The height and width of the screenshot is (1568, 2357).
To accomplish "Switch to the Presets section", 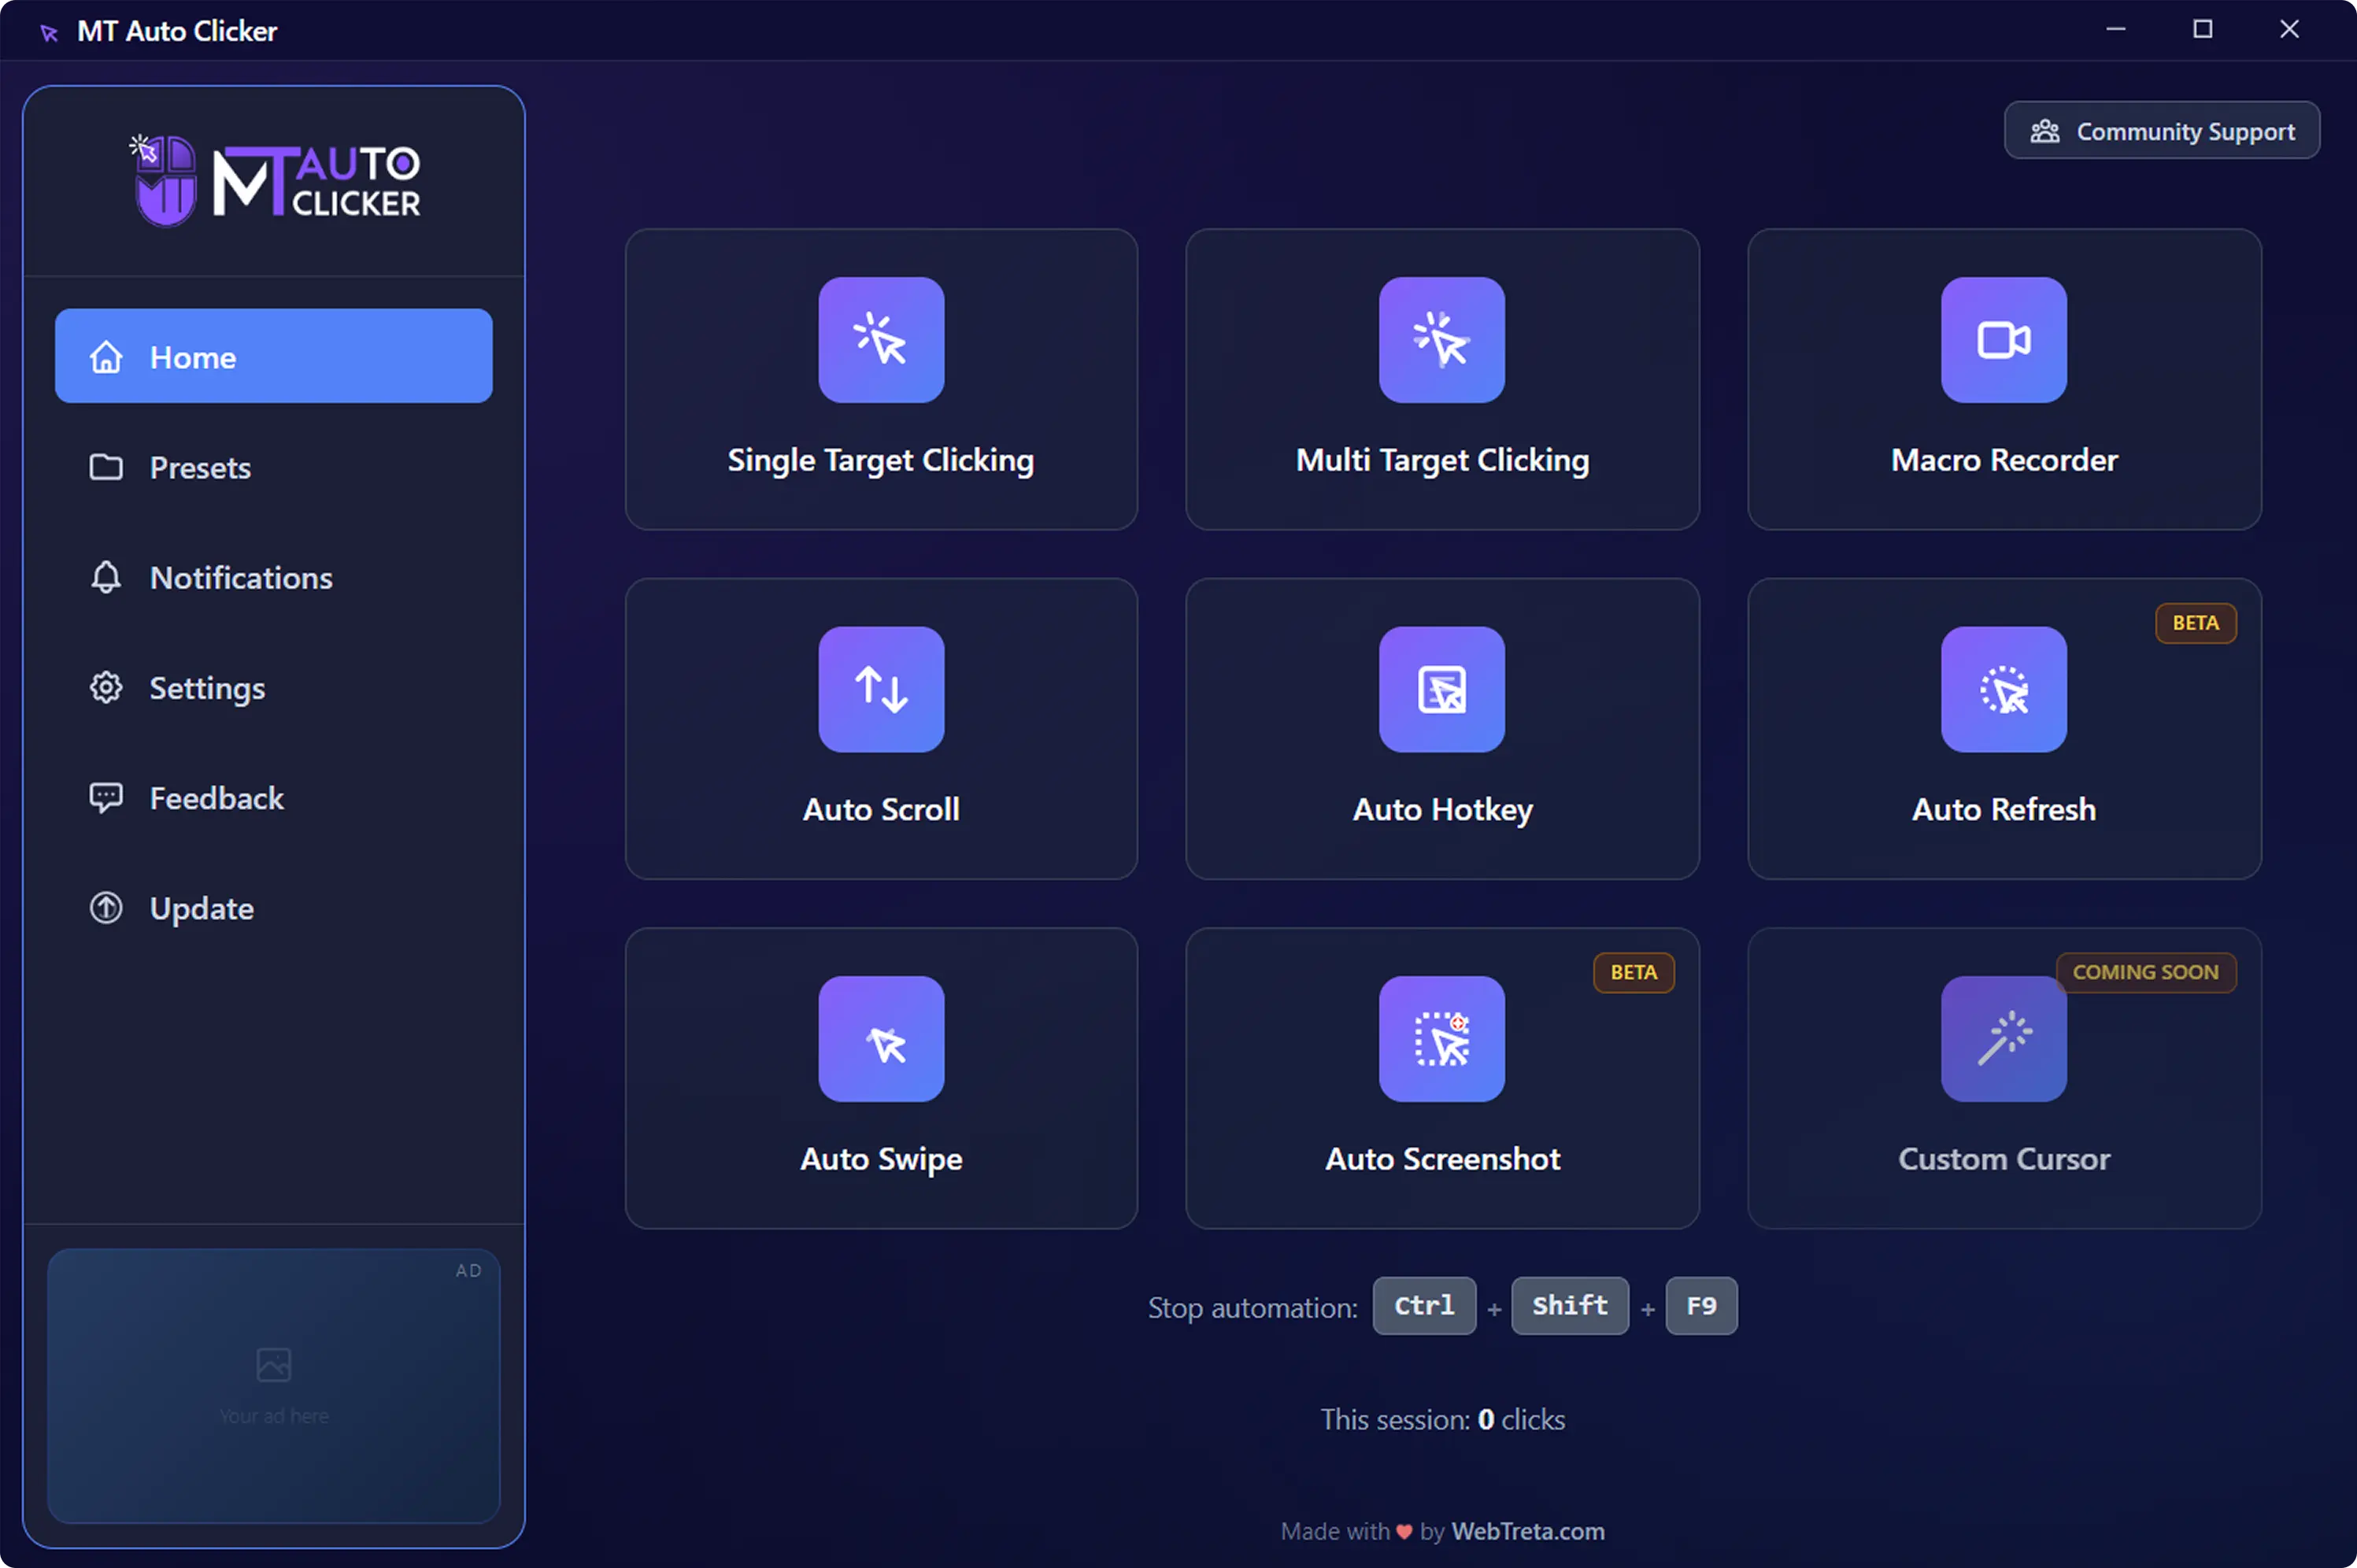I will click(x=200, y=467).
